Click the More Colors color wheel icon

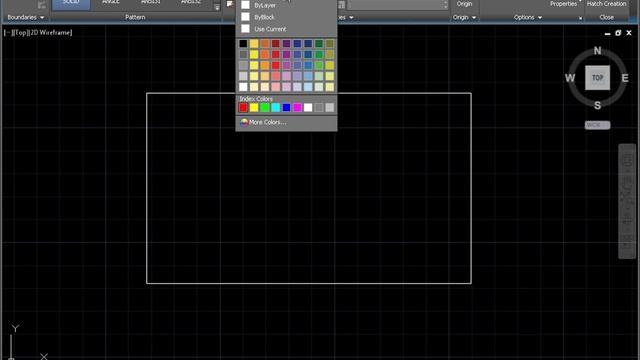(x=244, y=122)
